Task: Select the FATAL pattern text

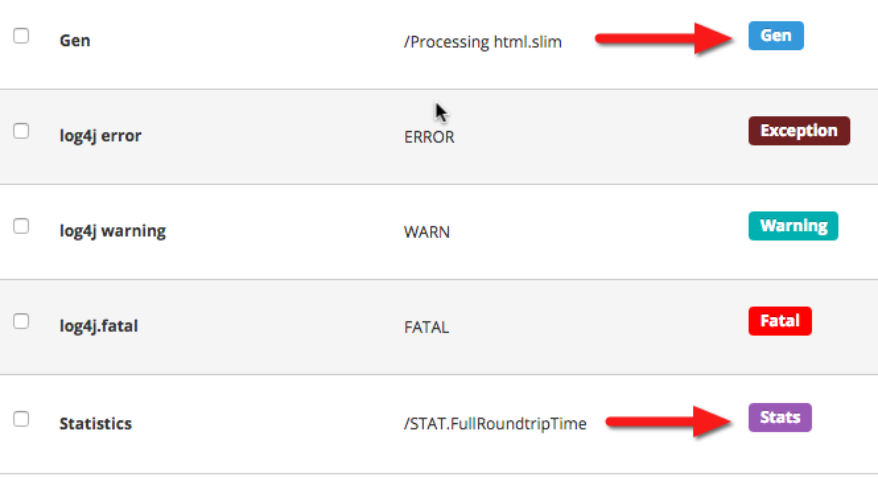Action: click(x=427, y=327)
